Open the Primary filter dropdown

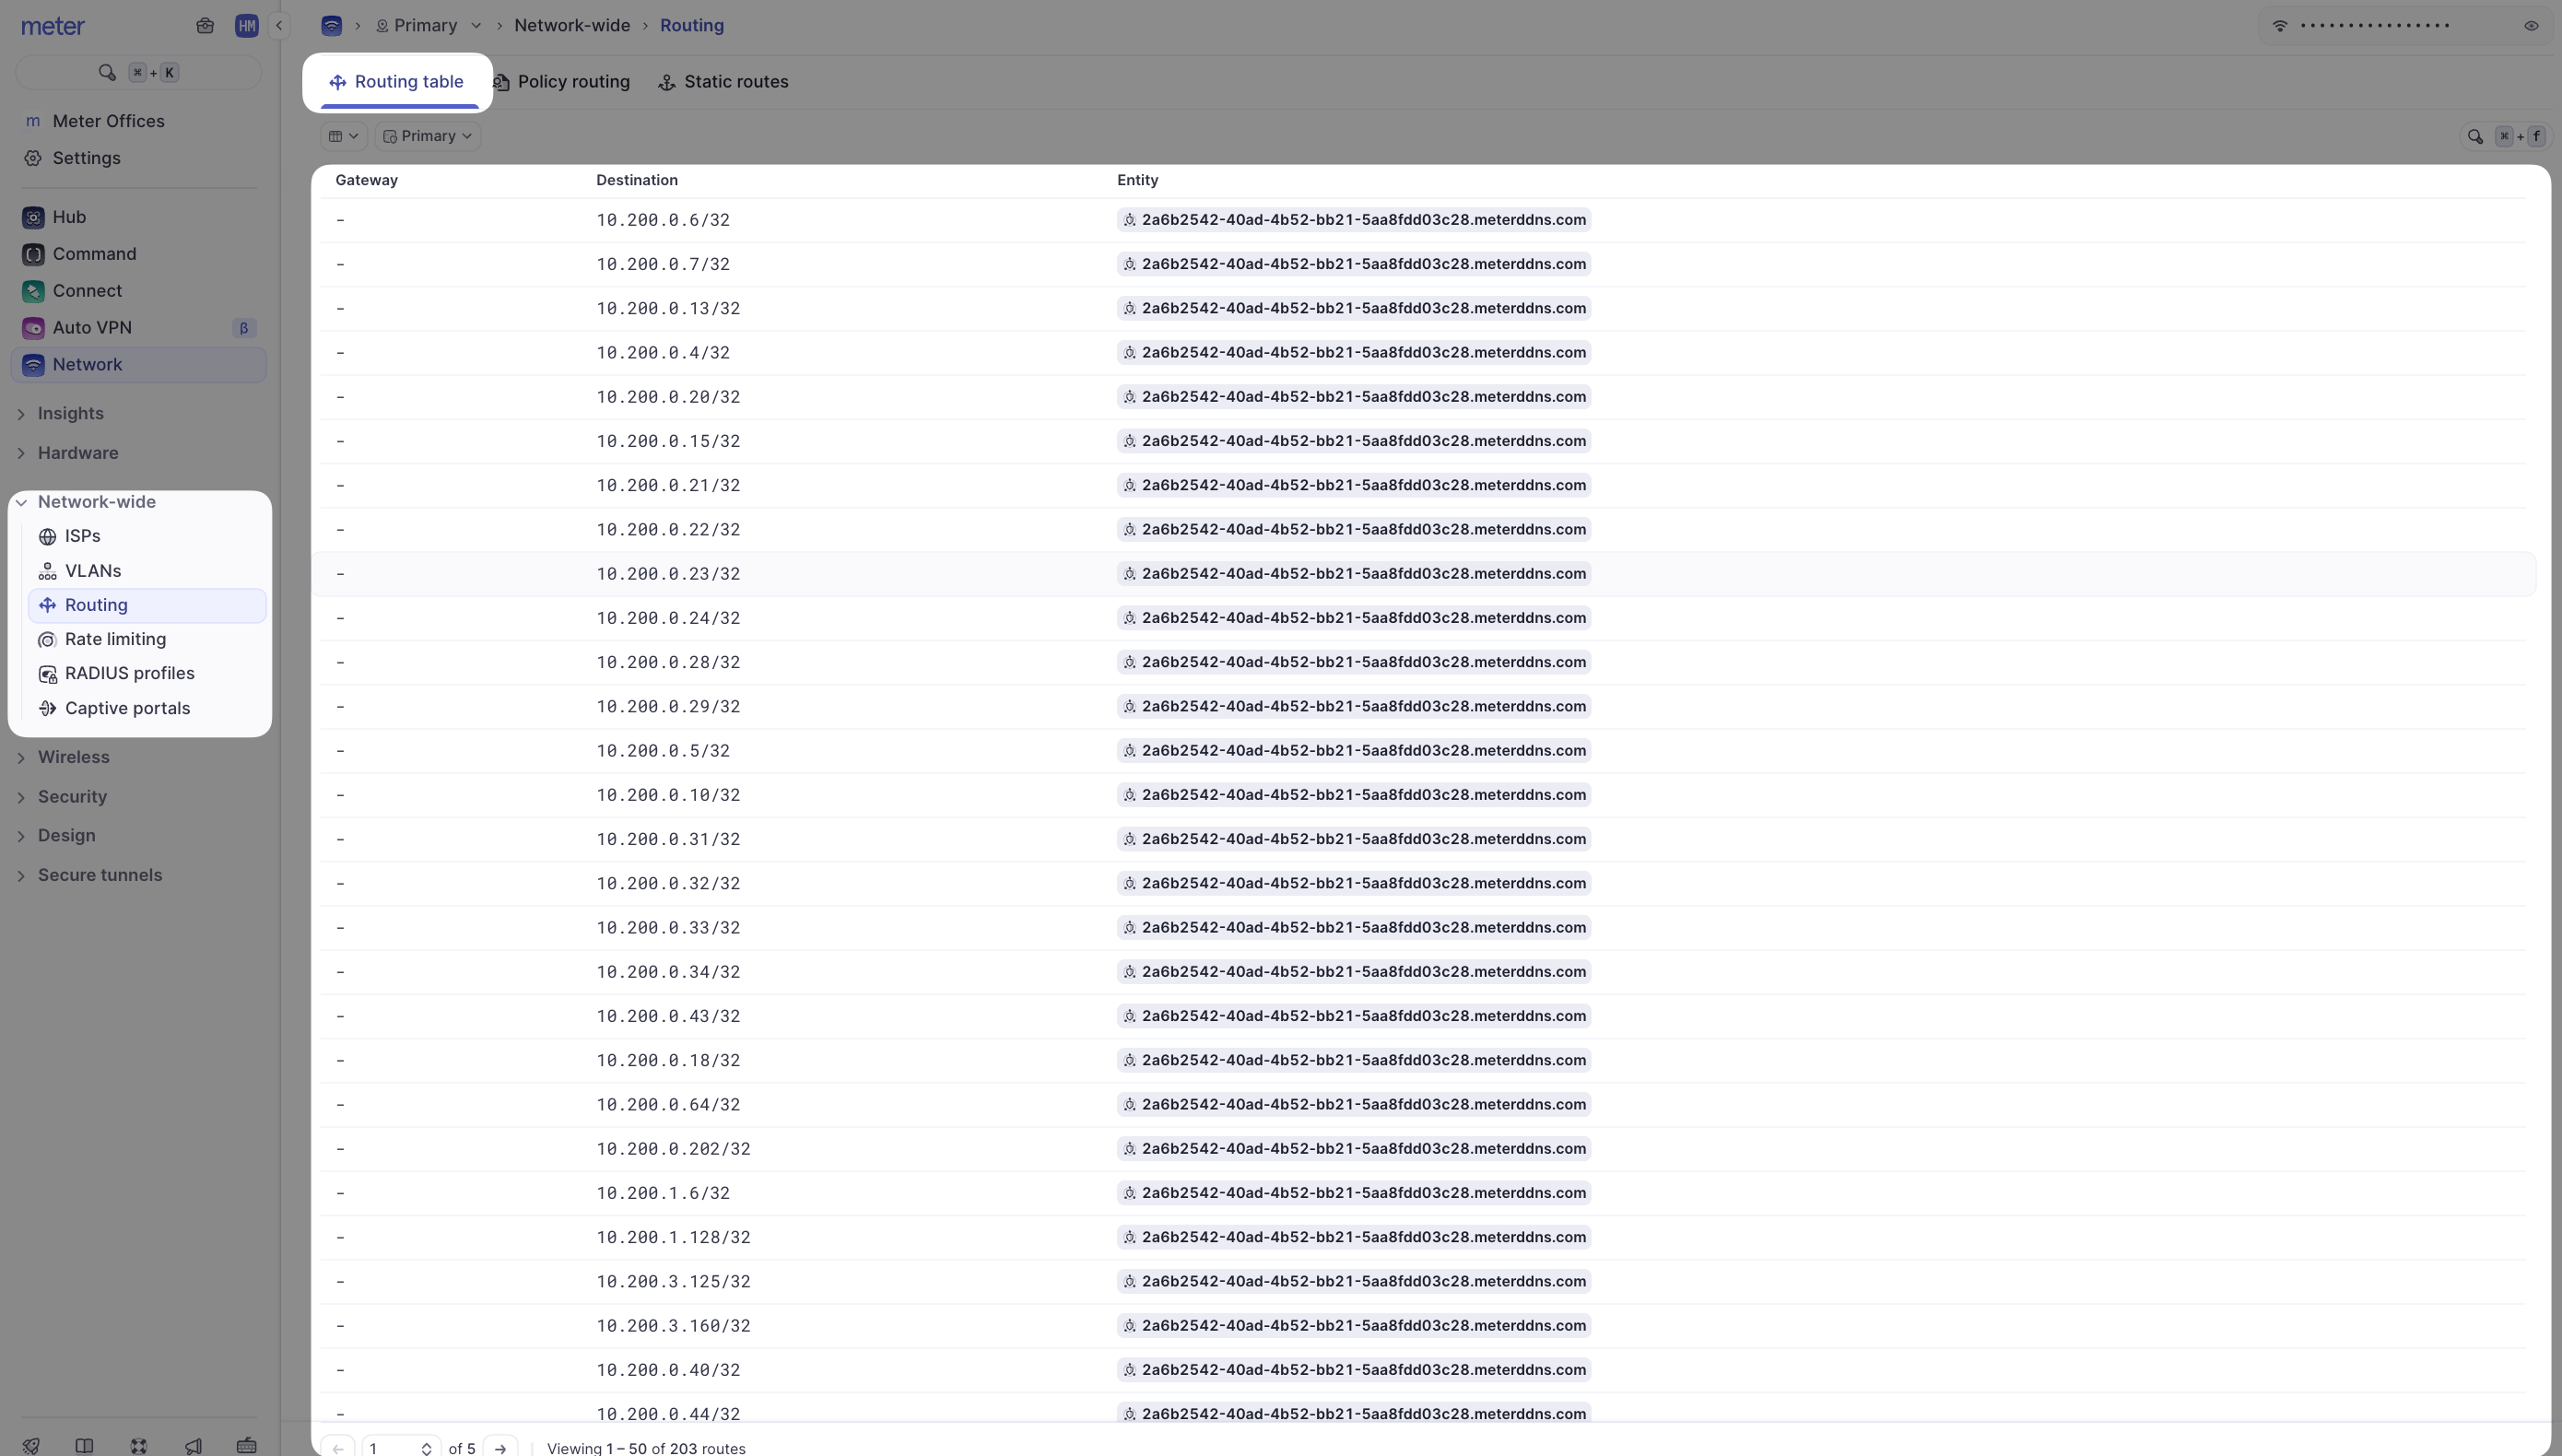coord(427,136)
